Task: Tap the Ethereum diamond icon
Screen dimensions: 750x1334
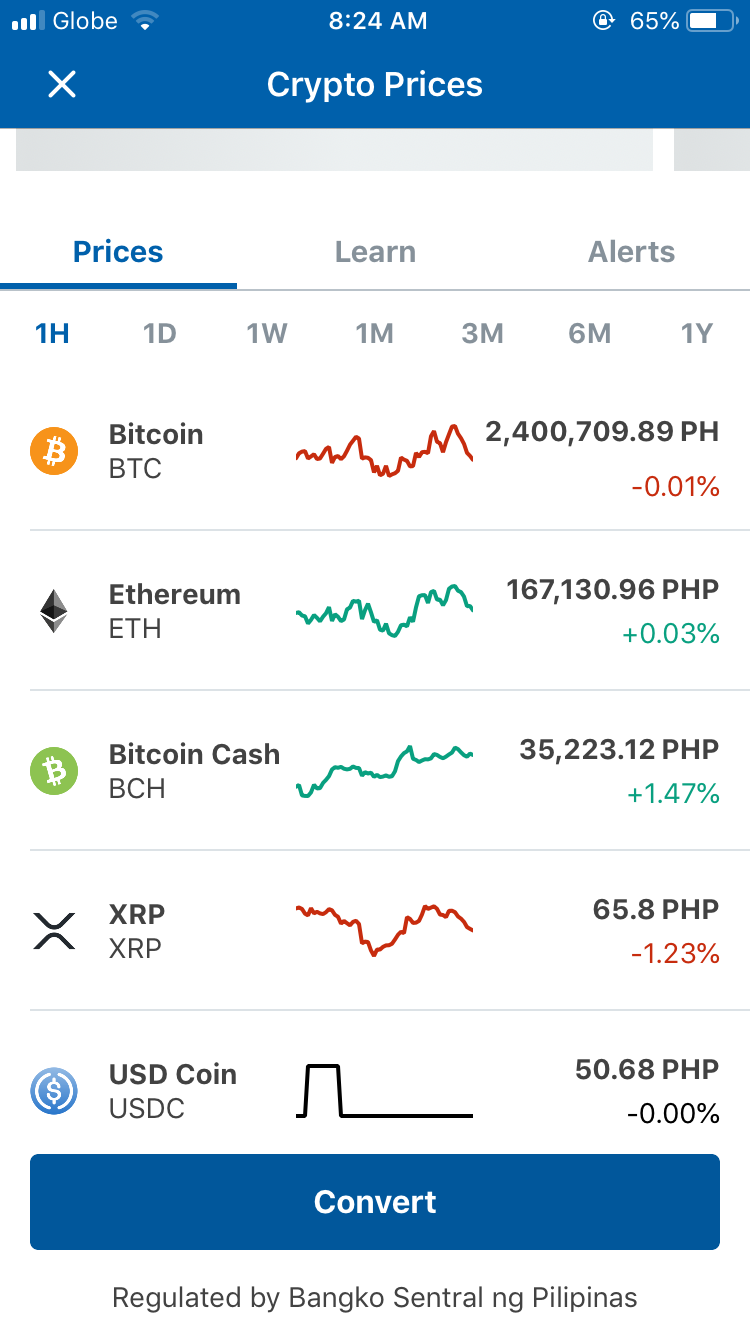Action: [x=54, y=611]
